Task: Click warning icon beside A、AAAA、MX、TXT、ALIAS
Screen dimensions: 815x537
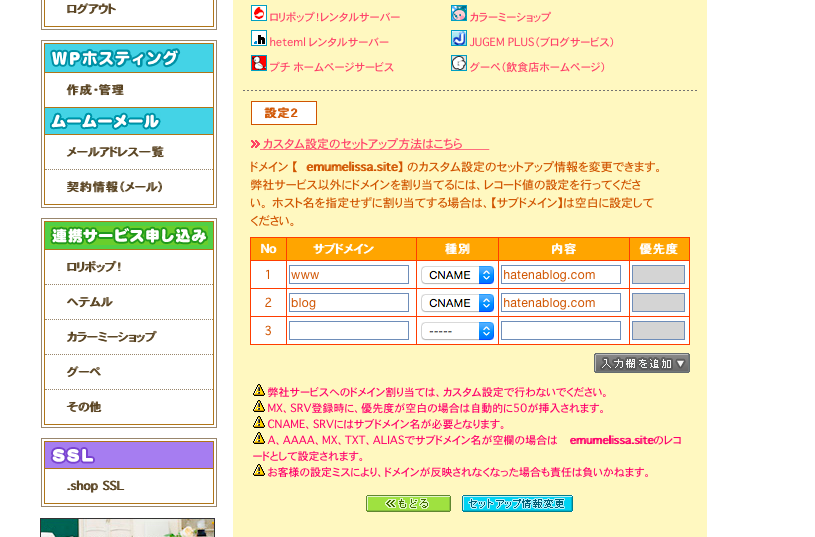Action: 259,438
